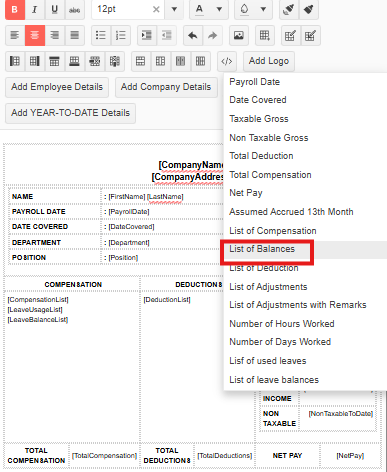The width and height of the screenshot is (387, 472).
Task: Toggle bold formatting
Action: point(15,10)
